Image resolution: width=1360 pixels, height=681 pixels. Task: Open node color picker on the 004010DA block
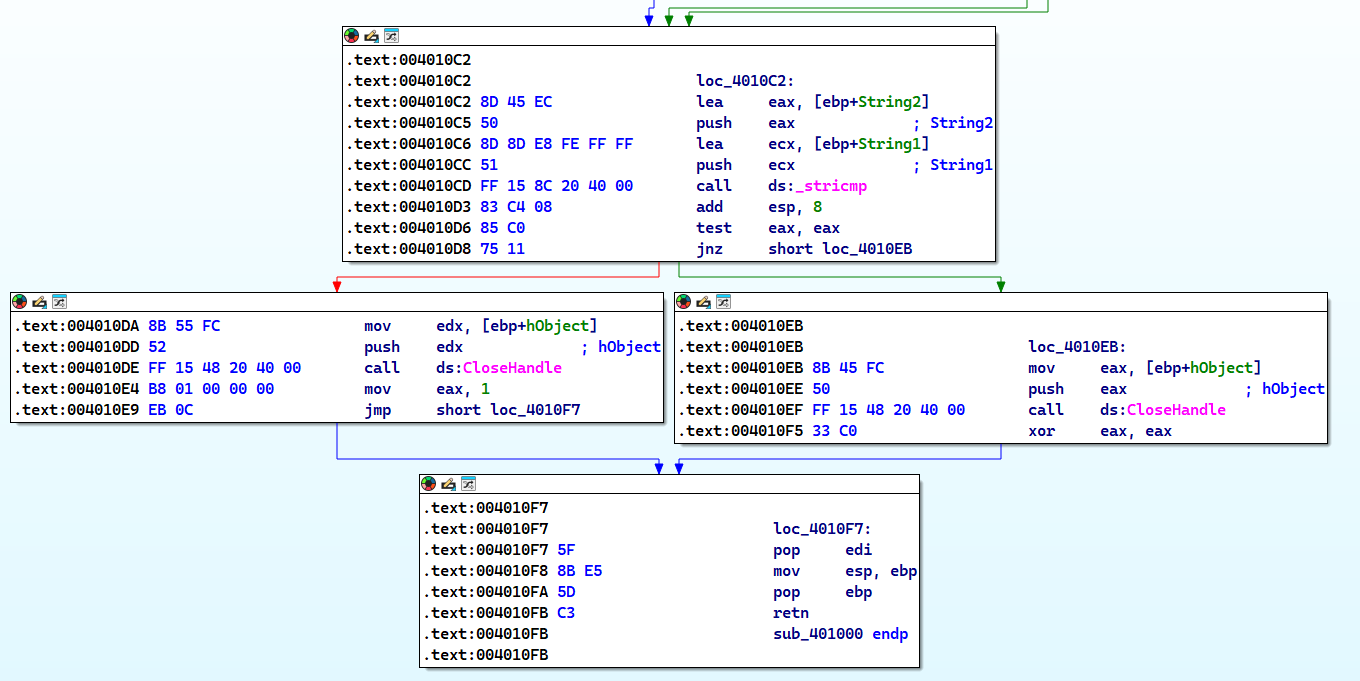tap(19, 301)
